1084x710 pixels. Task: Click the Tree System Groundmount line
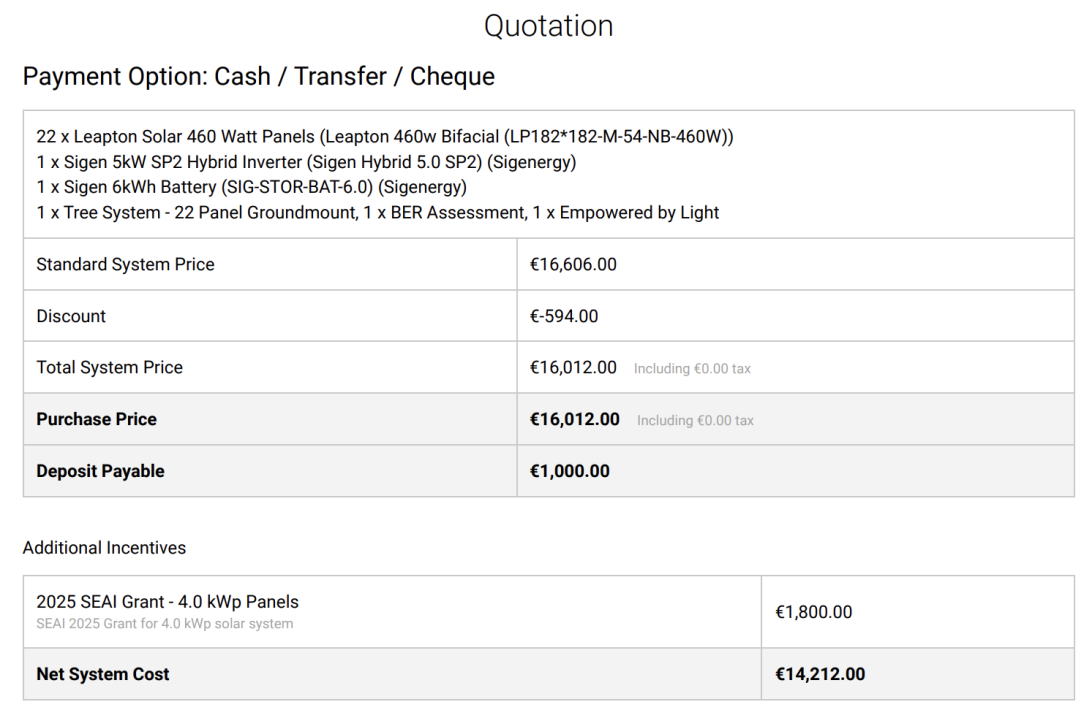pos(378,212)
